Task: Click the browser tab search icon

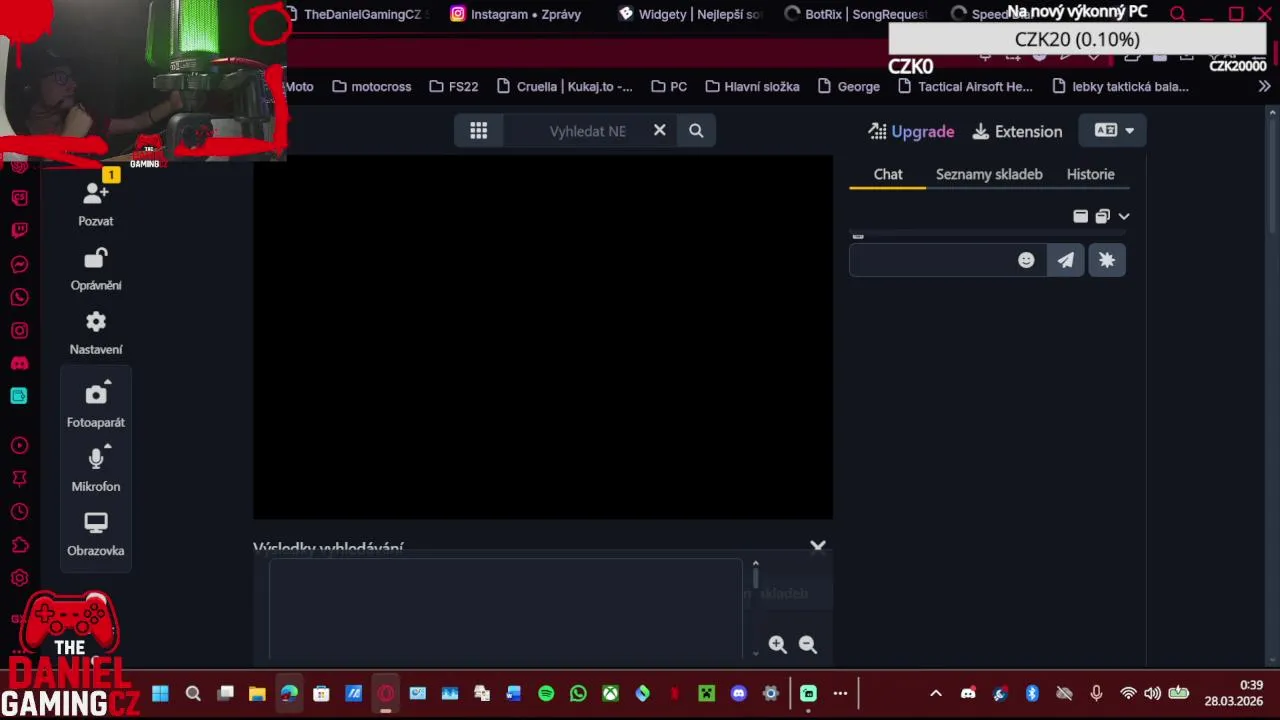Action: pyautogui.click(x=1177, y=14)
